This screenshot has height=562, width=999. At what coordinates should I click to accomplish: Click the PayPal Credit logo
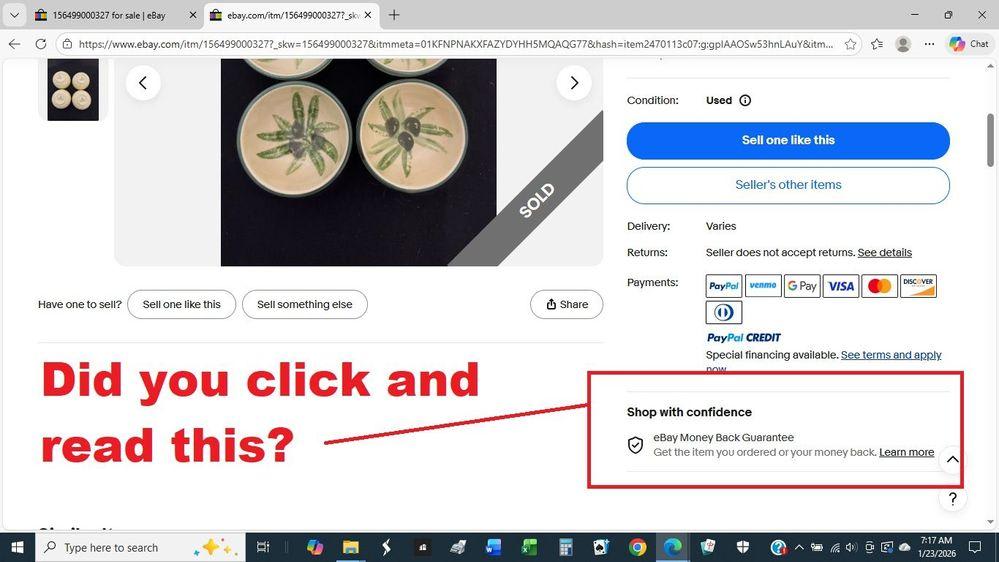point(743,338)
